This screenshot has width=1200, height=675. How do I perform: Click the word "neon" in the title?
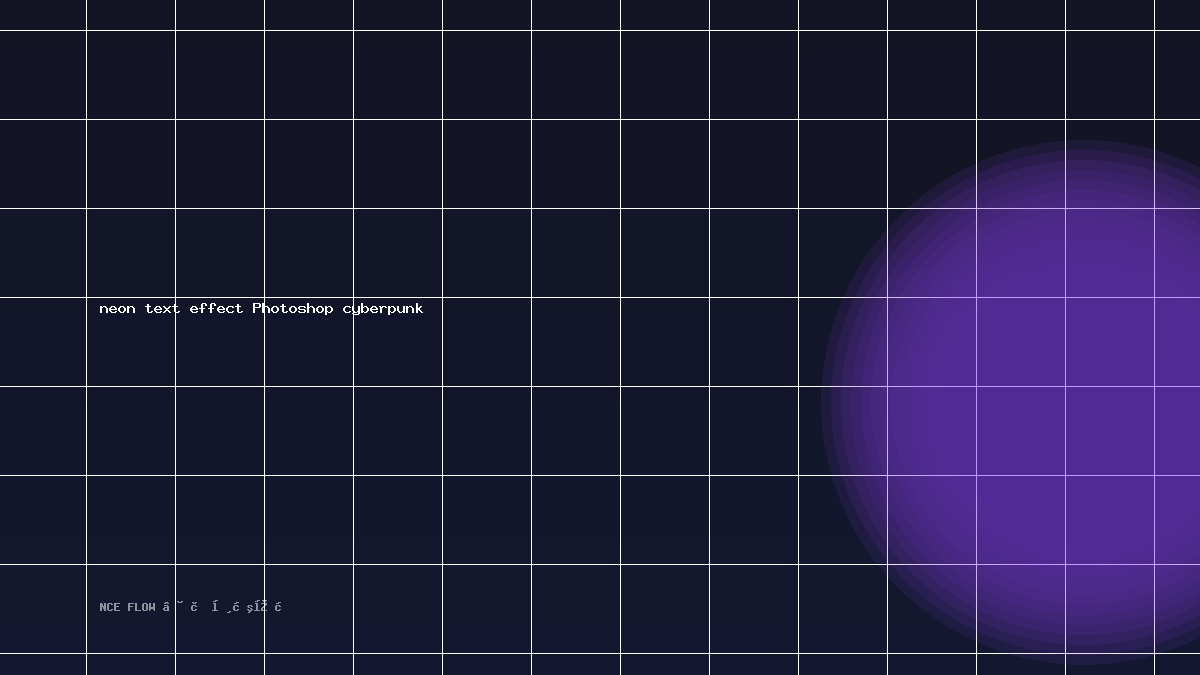117,309
